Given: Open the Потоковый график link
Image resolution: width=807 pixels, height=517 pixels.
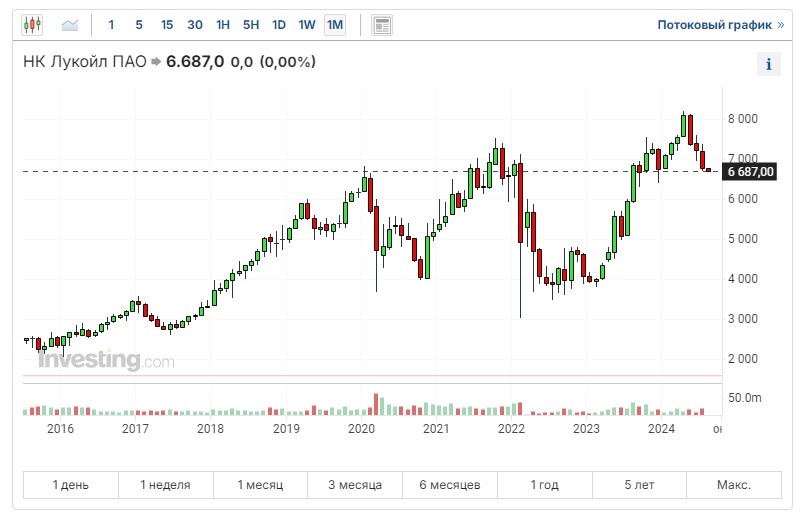Looking at the screenshot, I should 721,25.
